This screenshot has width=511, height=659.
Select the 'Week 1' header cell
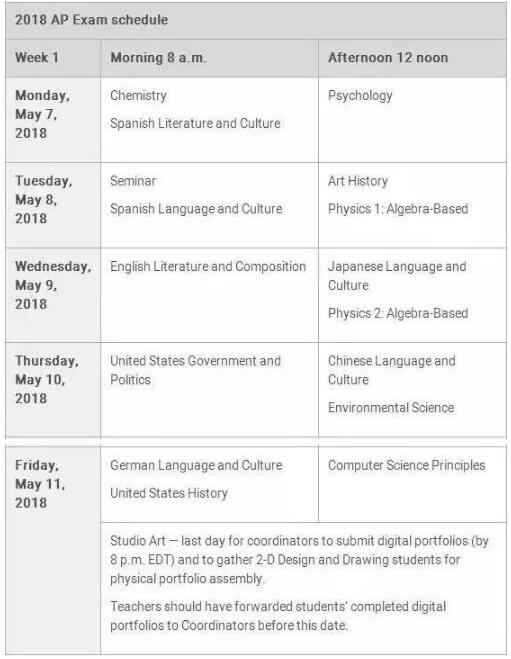[53, 58]
